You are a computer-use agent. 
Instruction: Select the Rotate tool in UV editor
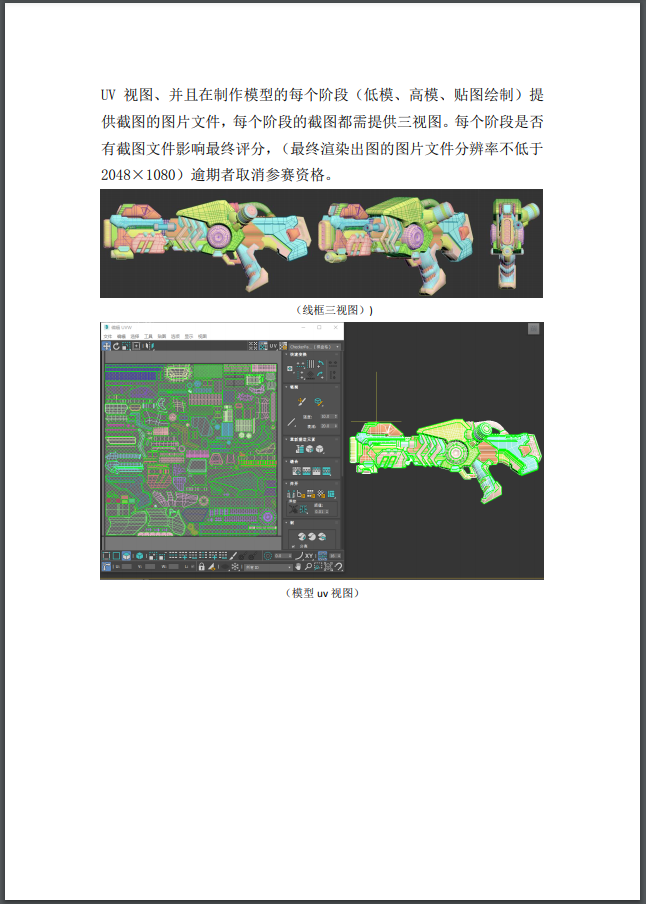point(117,346)
